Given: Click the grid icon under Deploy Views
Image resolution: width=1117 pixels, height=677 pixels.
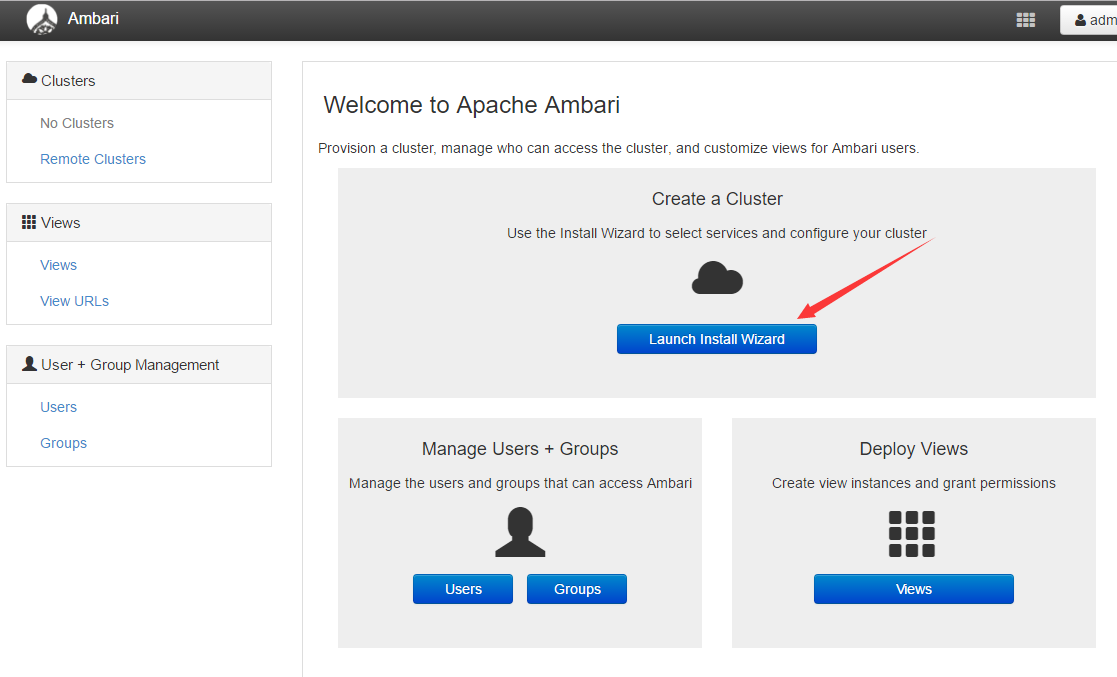Looking at the screenshot, I should pyautogui.click(x=912, y=534).
